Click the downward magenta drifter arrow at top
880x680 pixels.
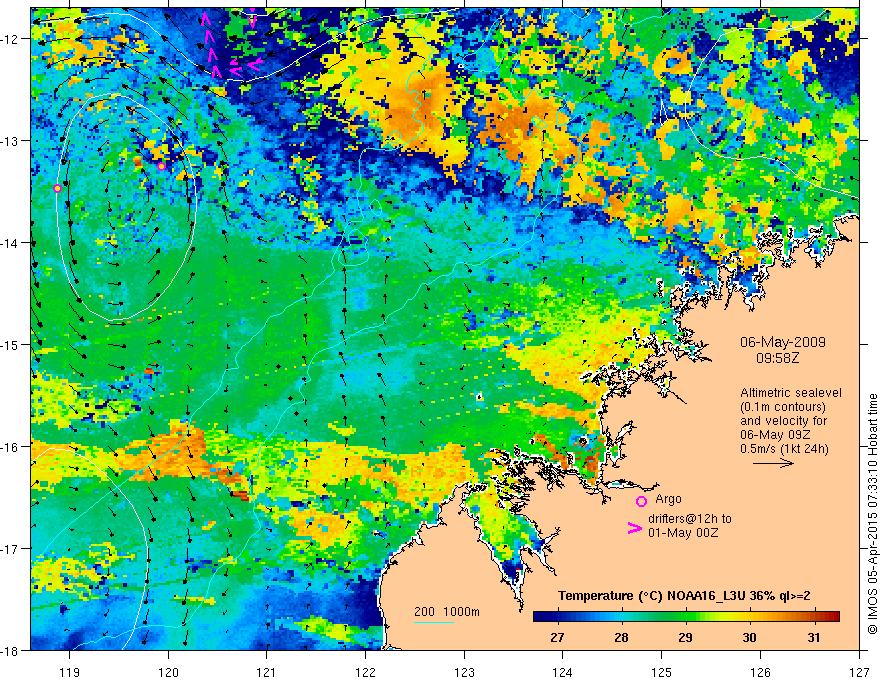coord(252,20)
